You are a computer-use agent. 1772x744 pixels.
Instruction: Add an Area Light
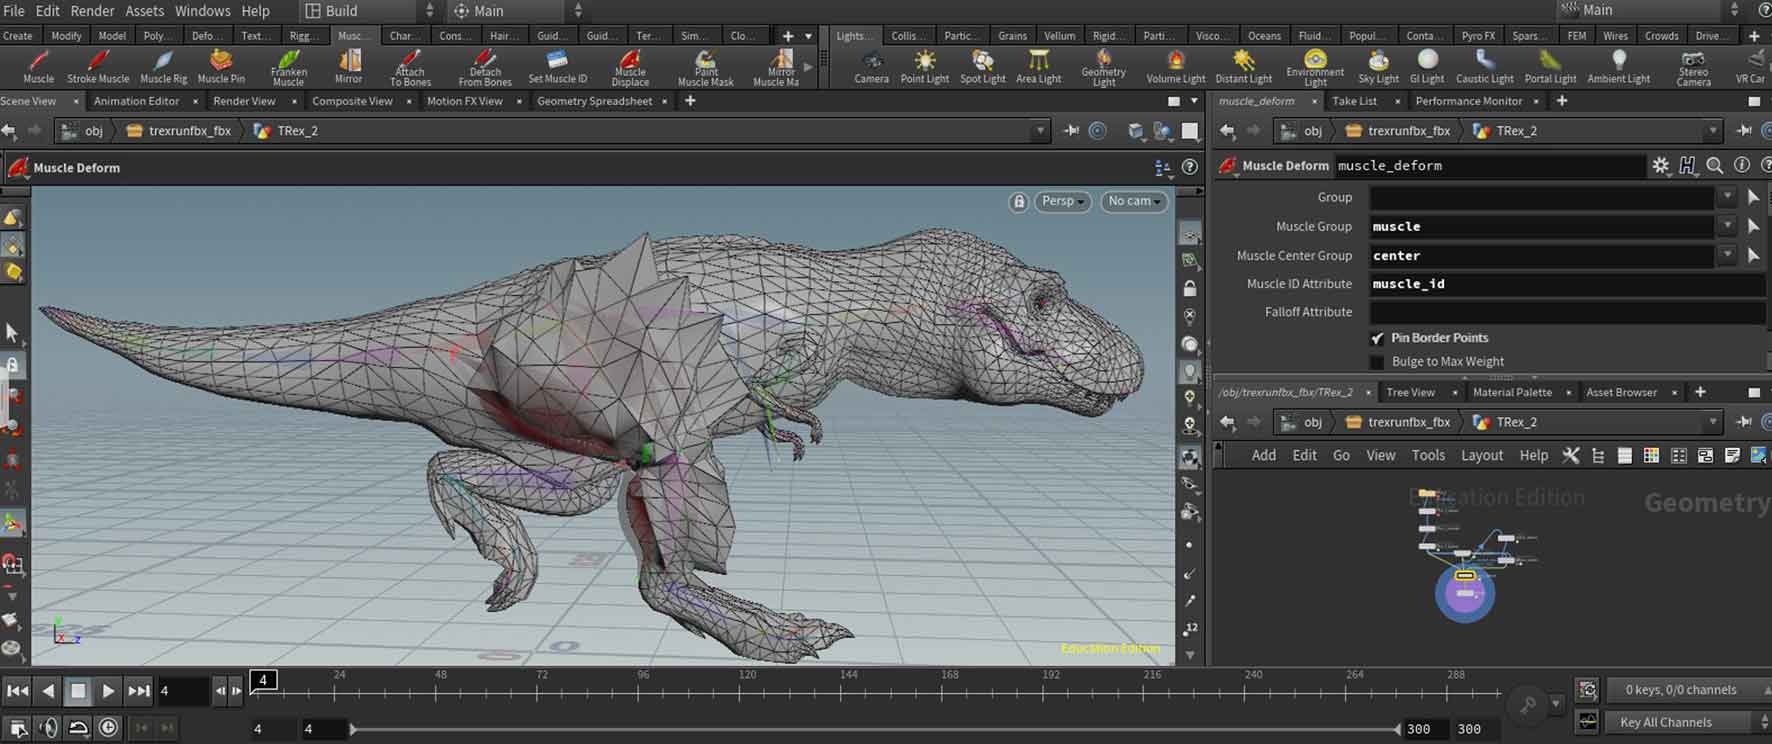[1038, 67]
